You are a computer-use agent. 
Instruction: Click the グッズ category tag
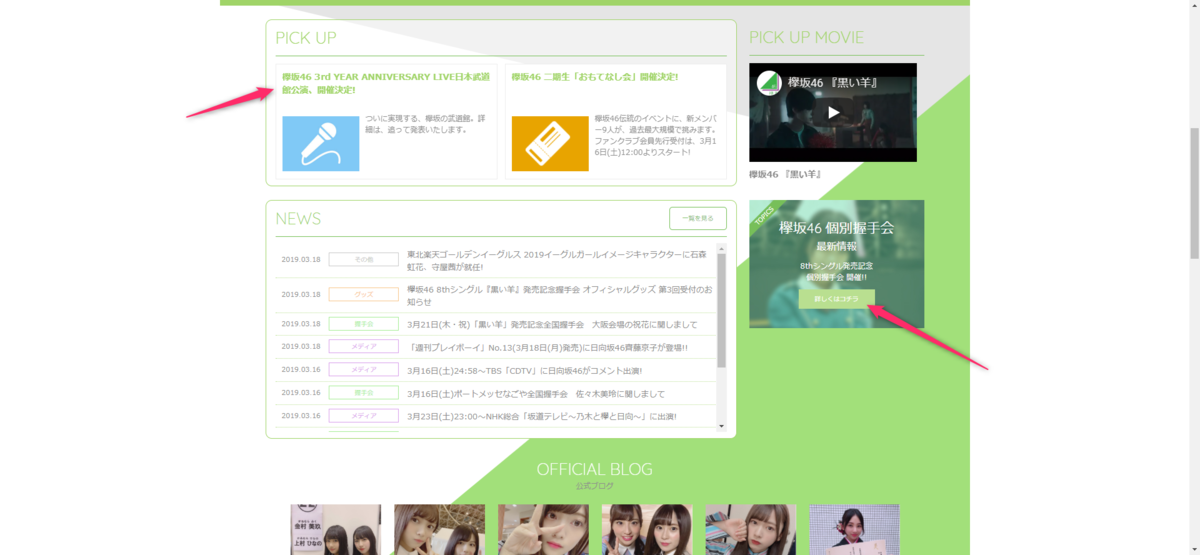363,294
